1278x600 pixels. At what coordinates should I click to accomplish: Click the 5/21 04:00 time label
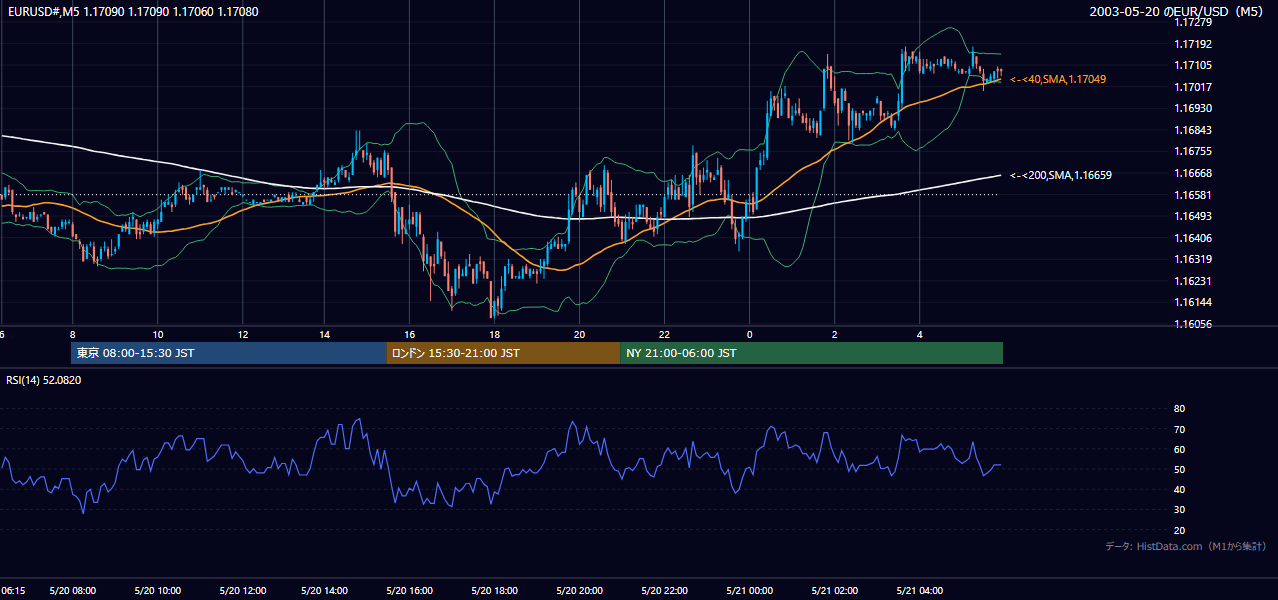point(919,591)
